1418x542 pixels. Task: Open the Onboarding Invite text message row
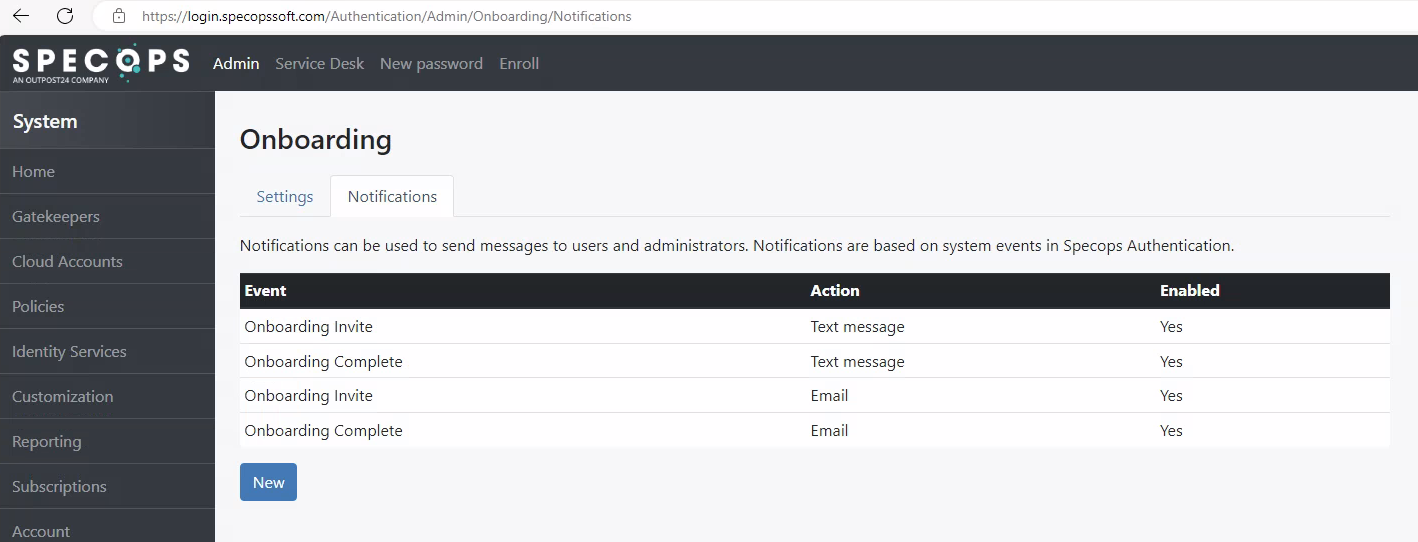pos(815,326)
